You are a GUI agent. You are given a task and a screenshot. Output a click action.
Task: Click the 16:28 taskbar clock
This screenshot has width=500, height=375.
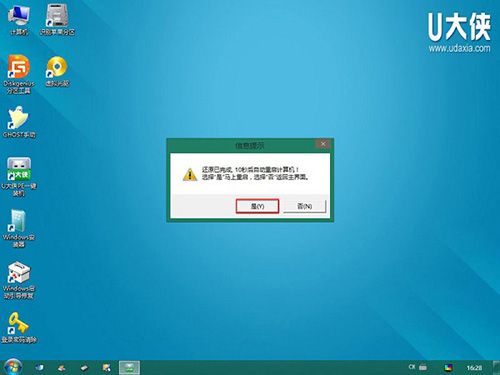tap(474, 368)
